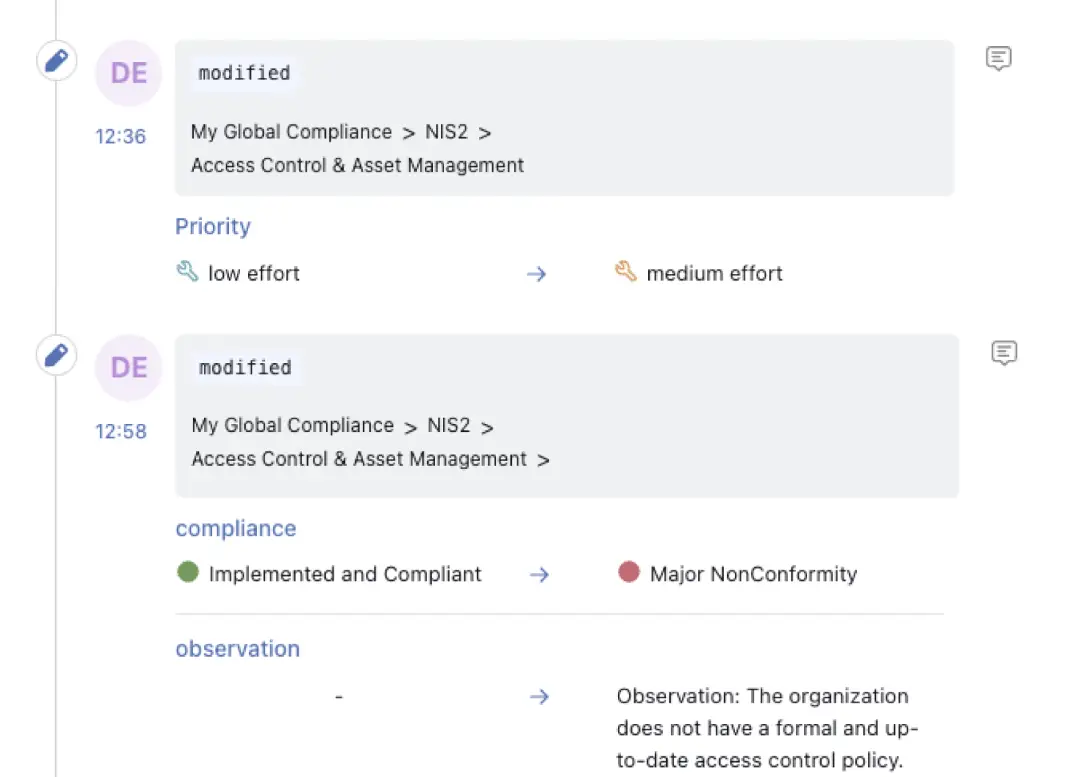1080x777 pixels.
Task: Click the observation field heading
Action: [x=238, y=649]
